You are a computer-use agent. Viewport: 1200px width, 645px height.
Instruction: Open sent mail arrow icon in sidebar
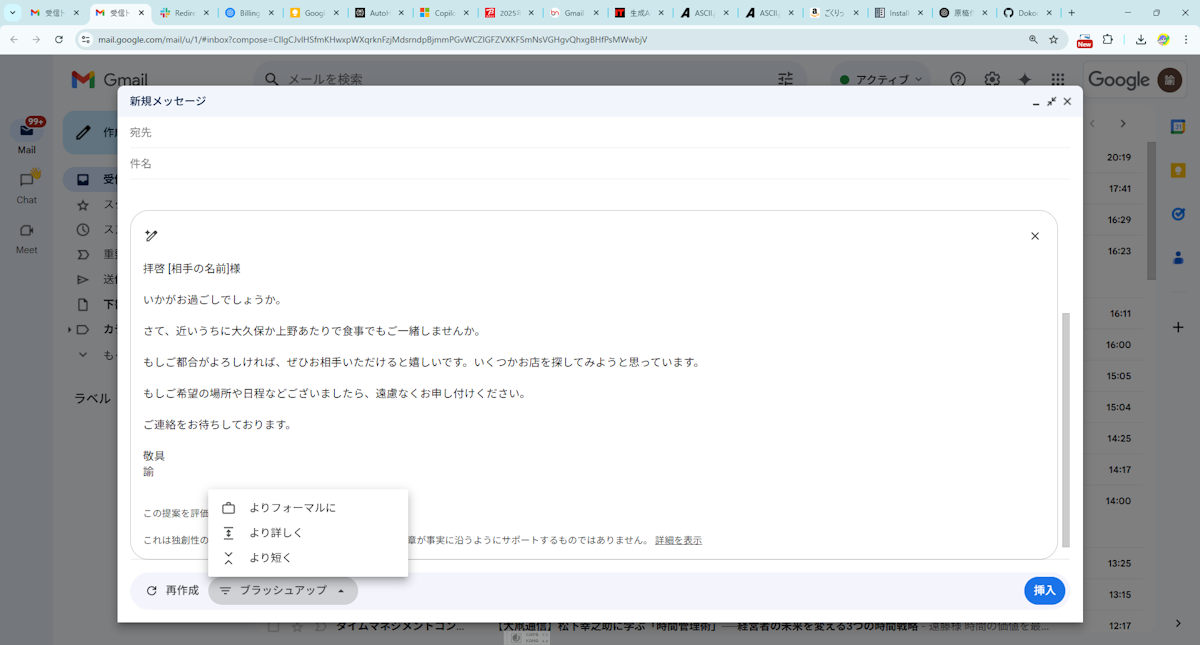83,280
